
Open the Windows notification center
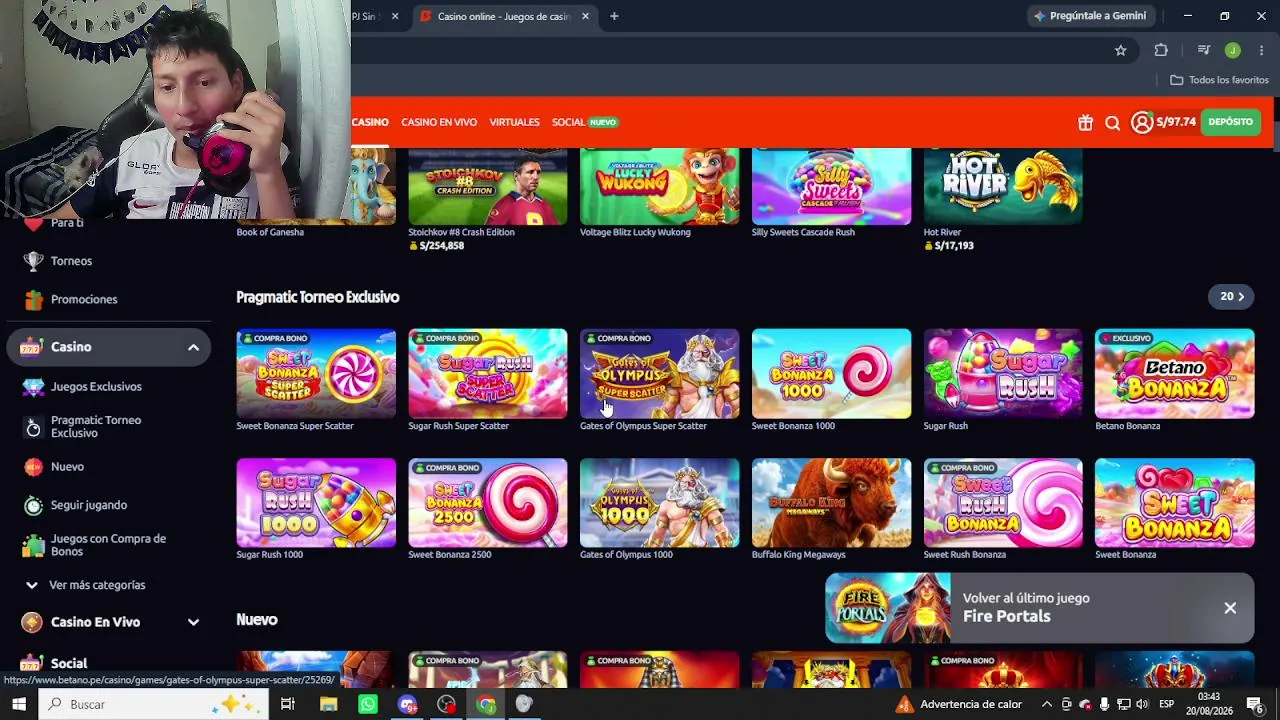point(1255,704)
